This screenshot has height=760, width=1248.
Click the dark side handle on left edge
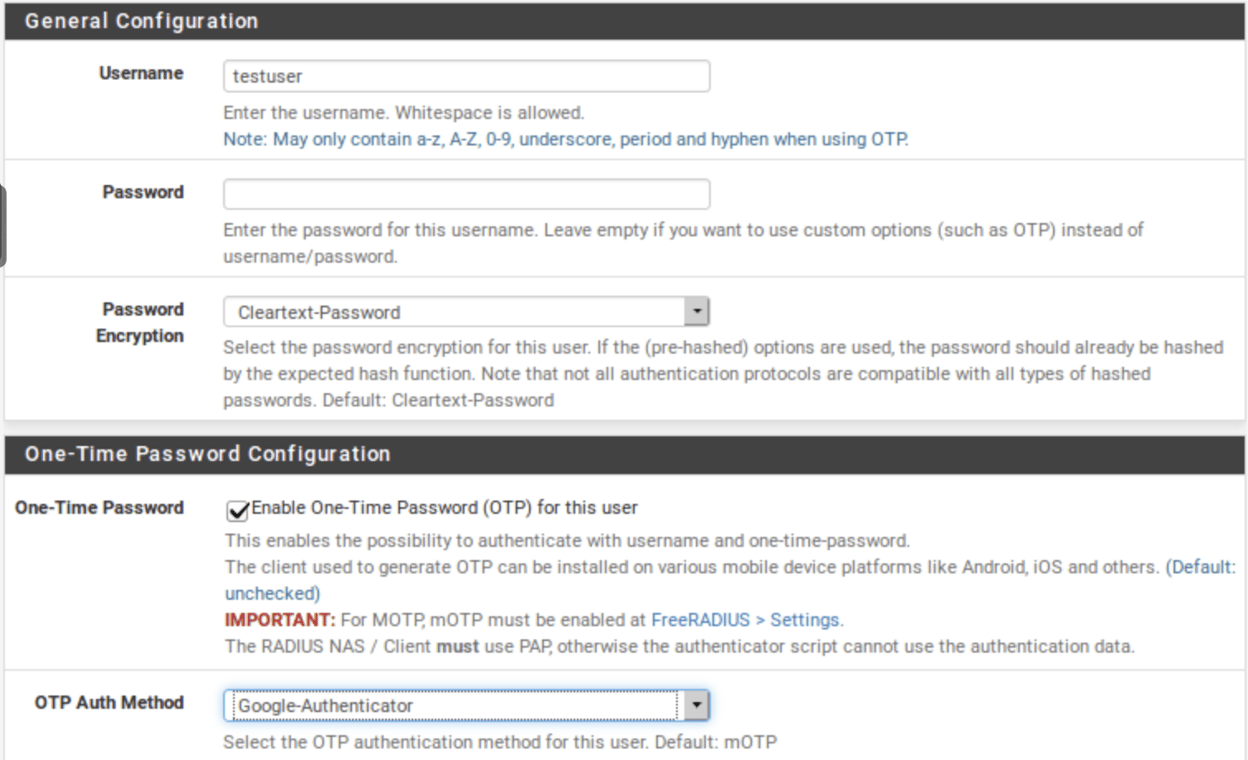(x=3, y=226)
